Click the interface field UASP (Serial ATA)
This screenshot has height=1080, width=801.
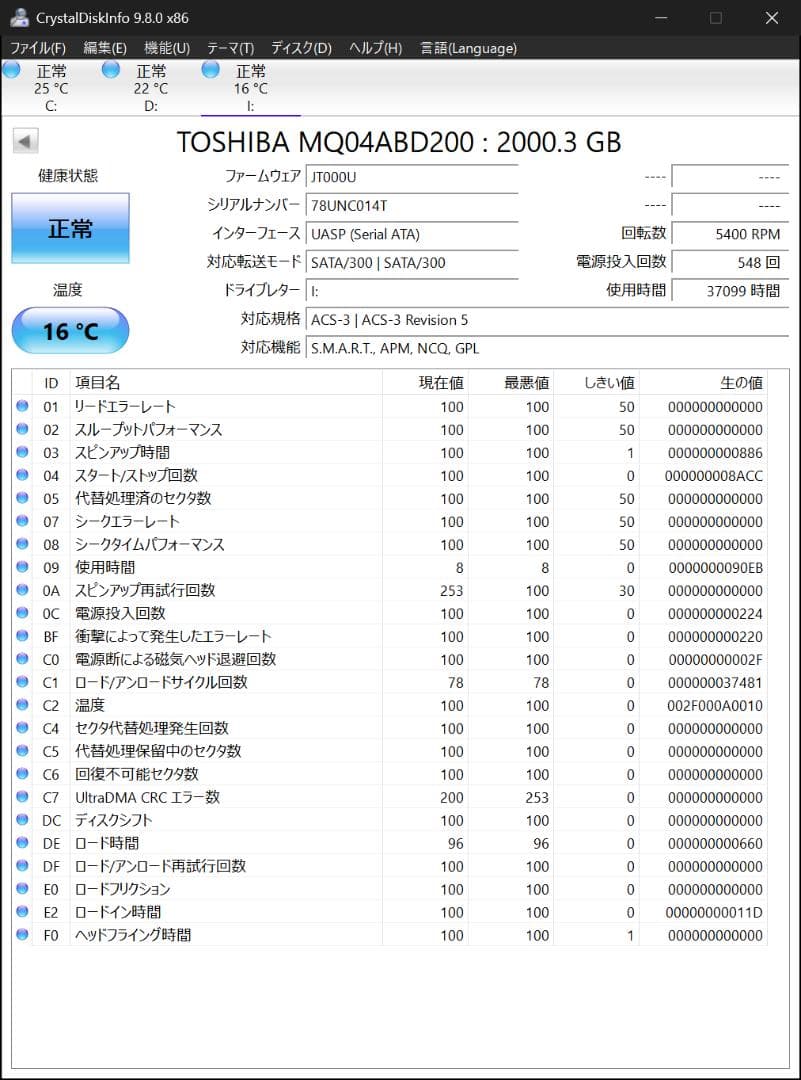click(412, 234)
